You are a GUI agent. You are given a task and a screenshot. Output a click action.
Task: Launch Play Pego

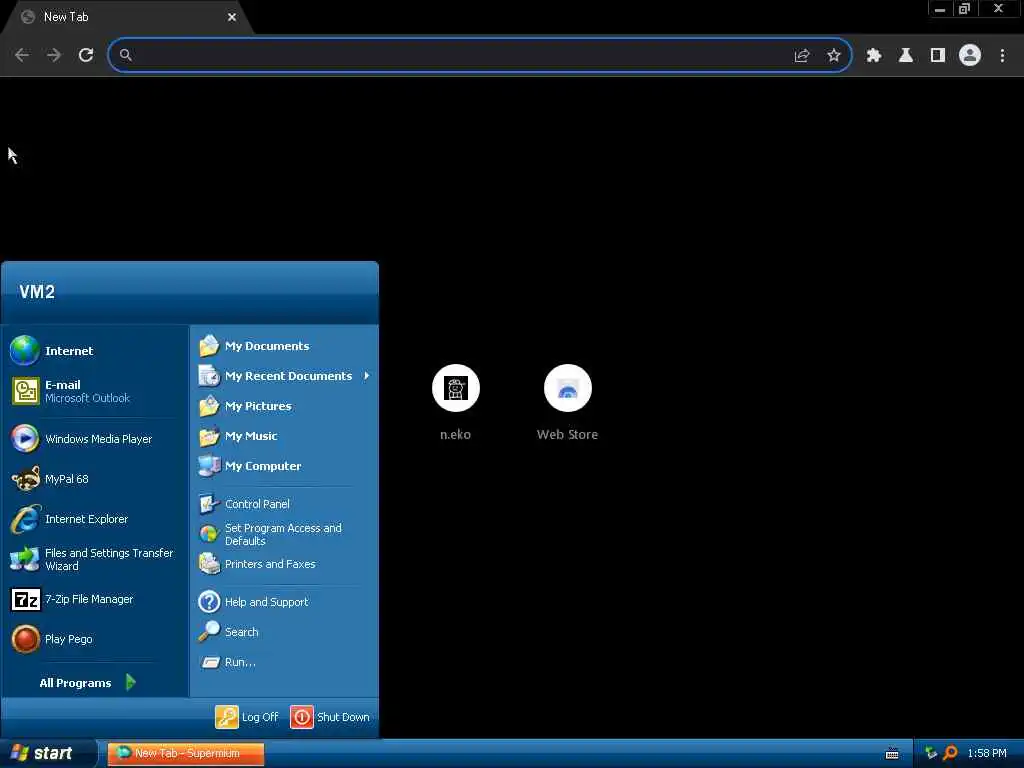coord(95,639)
